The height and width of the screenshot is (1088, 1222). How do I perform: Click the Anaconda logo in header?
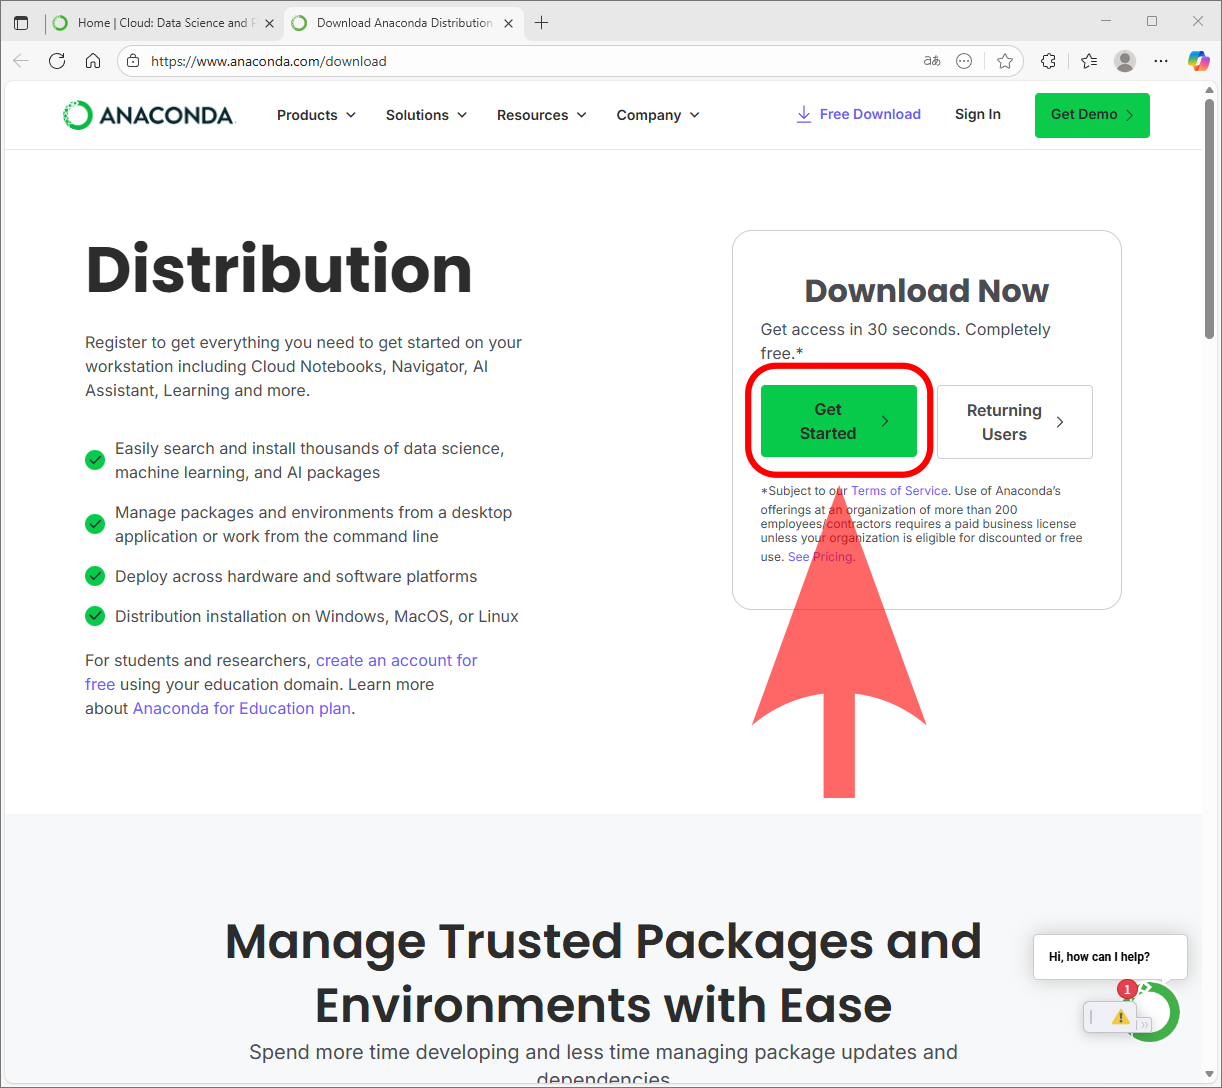(148, 115)
